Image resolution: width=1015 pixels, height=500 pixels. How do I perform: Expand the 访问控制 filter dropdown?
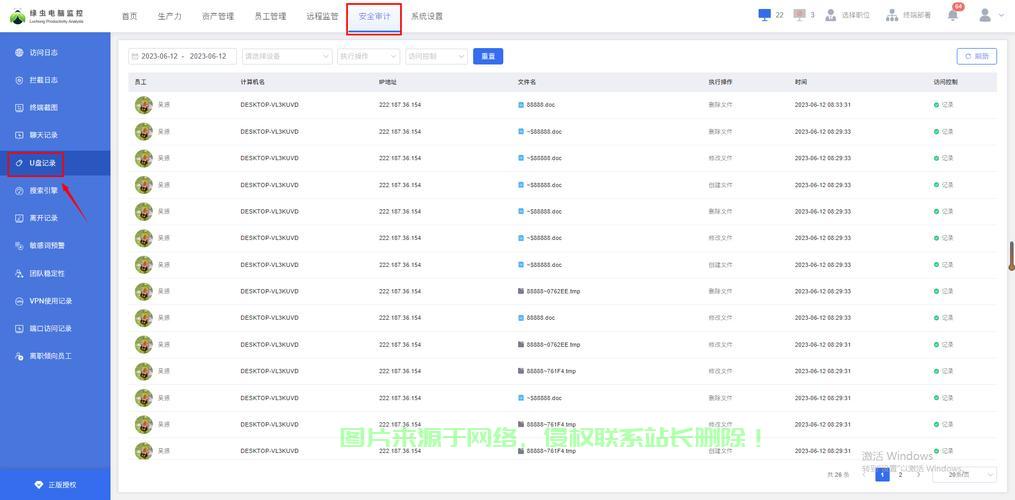pos(436,57)
